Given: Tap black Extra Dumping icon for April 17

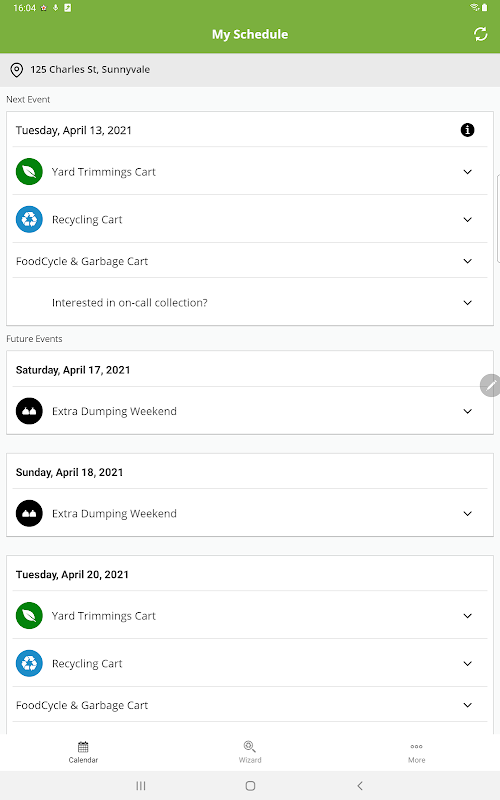Looking at the screenshot, I should pos(29,411).
